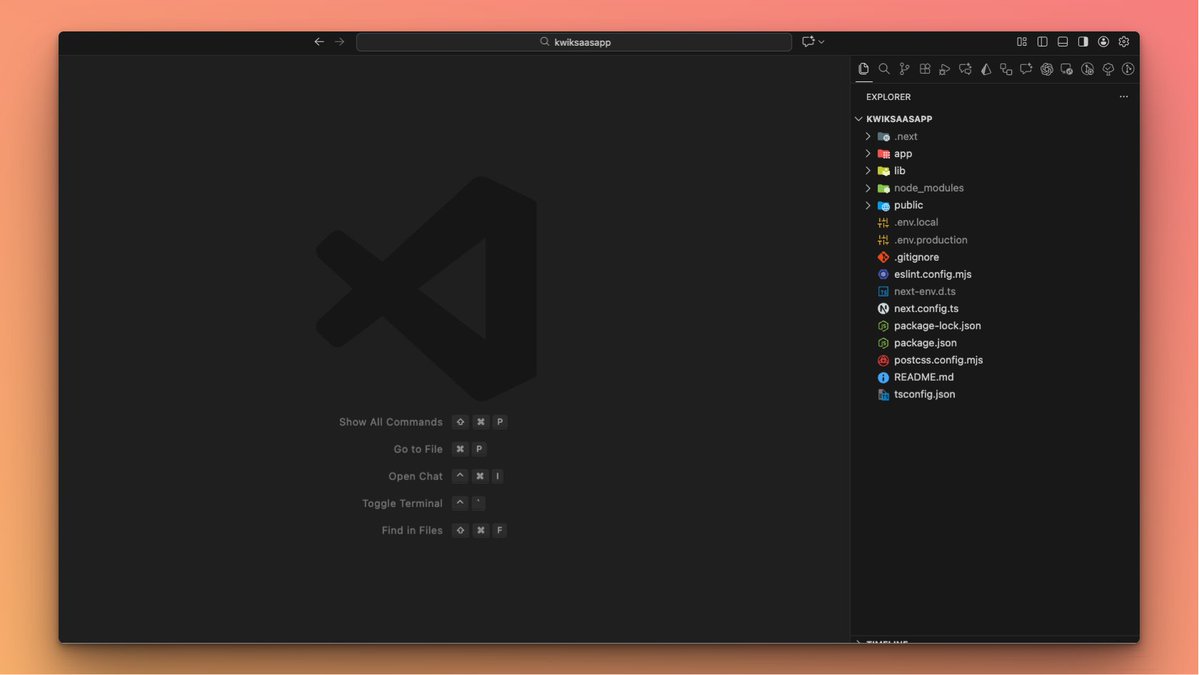
Task: Open the chat sessions icon with two bubbles
Action: click(965, 69)
